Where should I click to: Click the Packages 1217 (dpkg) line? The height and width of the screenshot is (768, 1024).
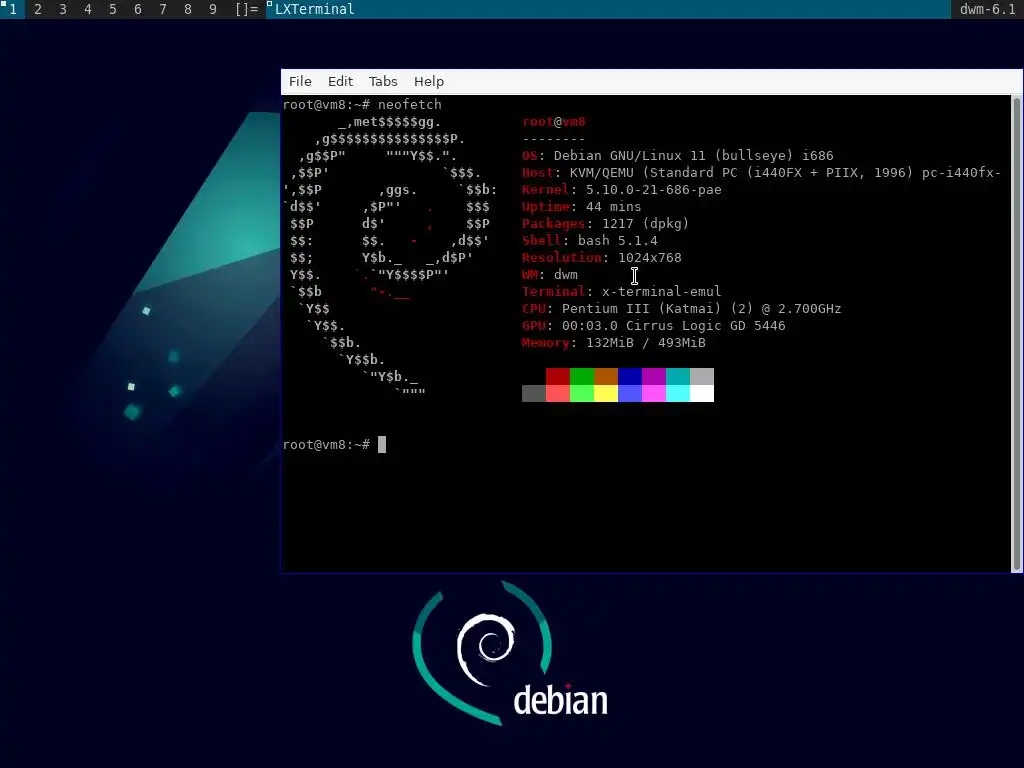(x=605, y=223)
